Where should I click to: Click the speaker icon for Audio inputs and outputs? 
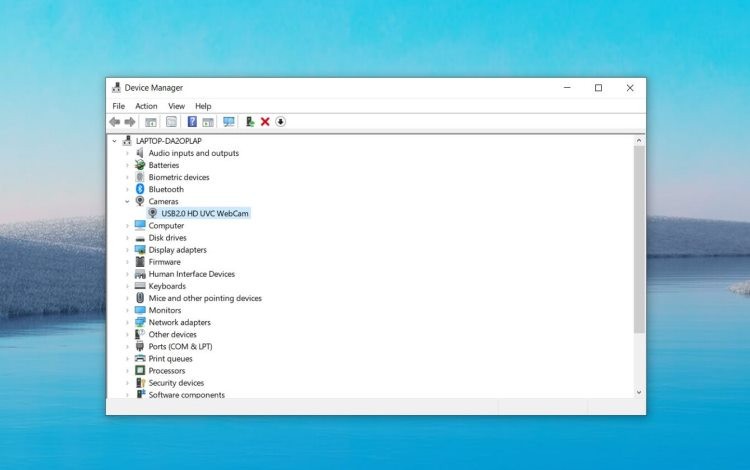(x=140, y=153)
